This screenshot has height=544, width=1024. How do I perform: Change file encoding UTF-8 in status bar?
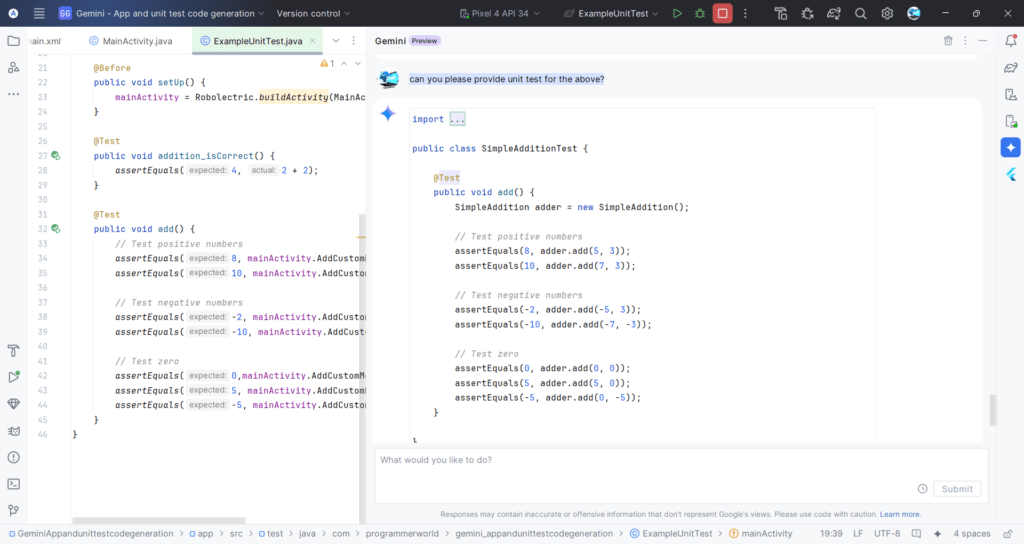887,534
